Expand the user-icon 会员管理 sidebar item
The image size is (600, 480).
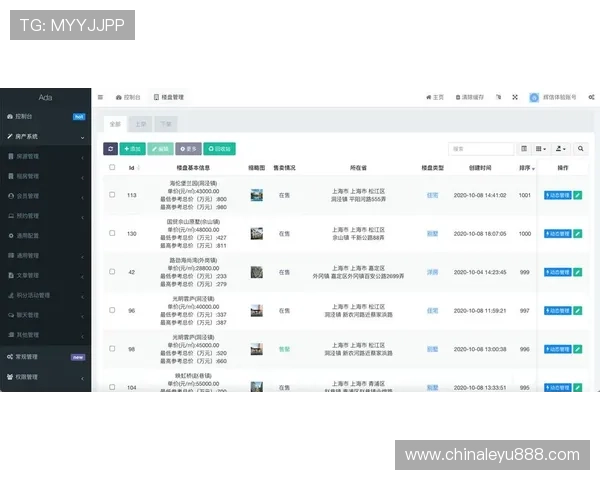[x=46, y=196]
